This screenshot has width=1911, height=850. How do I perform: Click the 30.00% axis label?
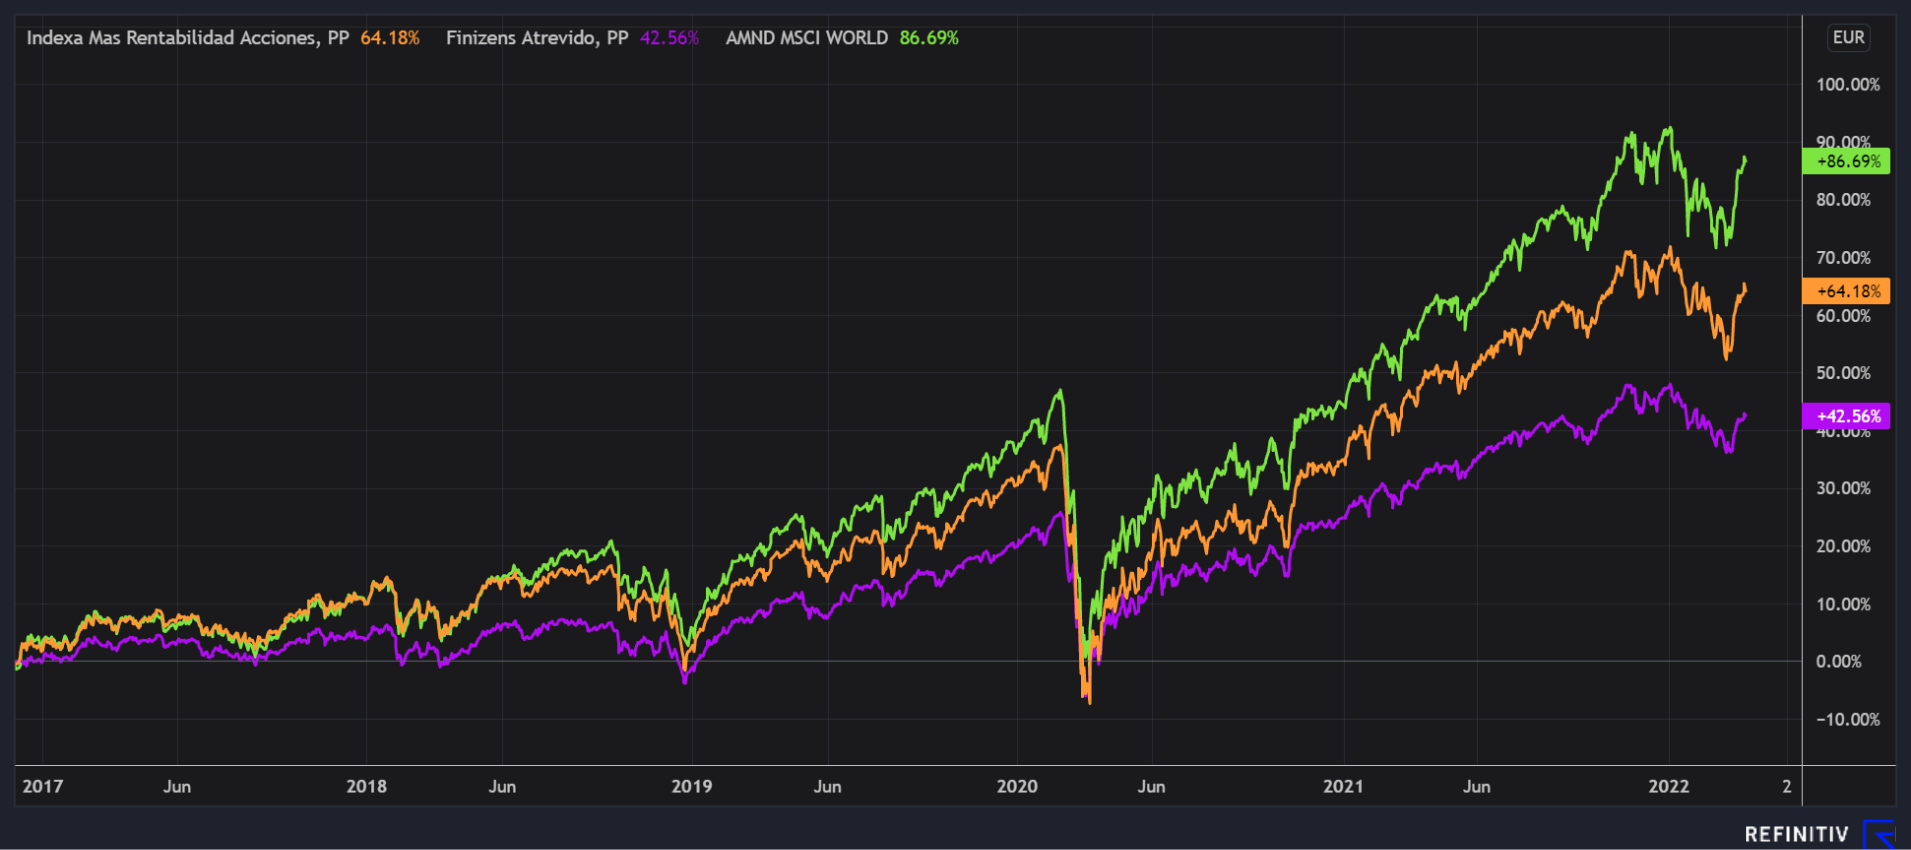pos(1843,488)
